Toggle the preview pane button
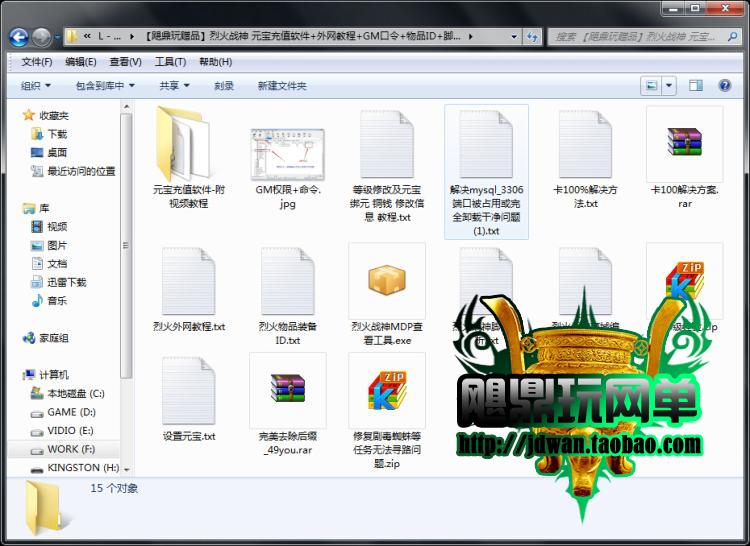The image size is (750, 546). pyautogui.click(x=696, y=86)
